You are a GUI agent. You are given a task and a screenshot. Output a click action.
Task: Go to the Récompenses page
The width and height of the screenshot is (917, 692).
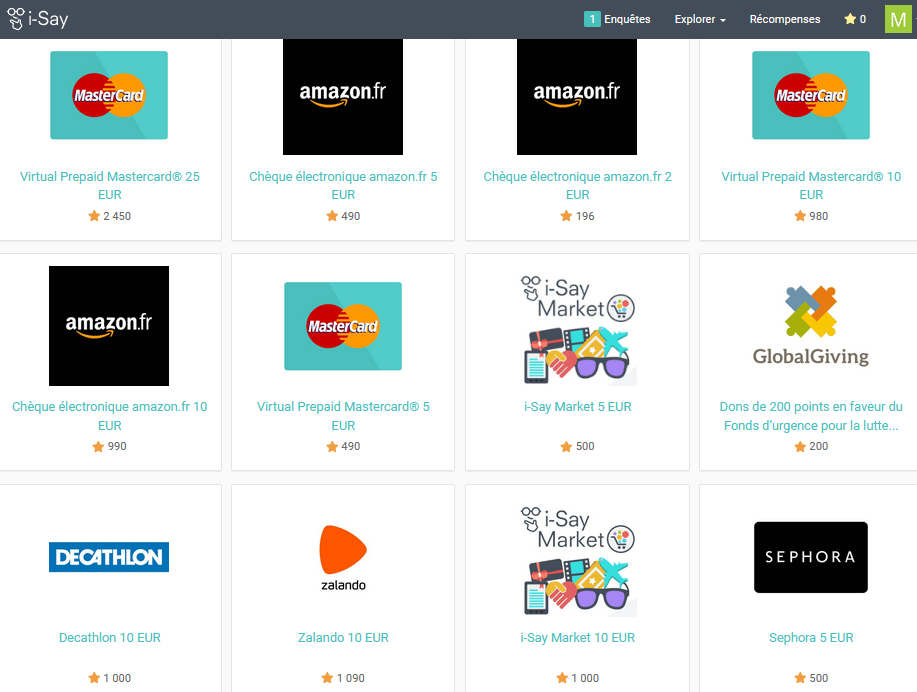(785, 19)
